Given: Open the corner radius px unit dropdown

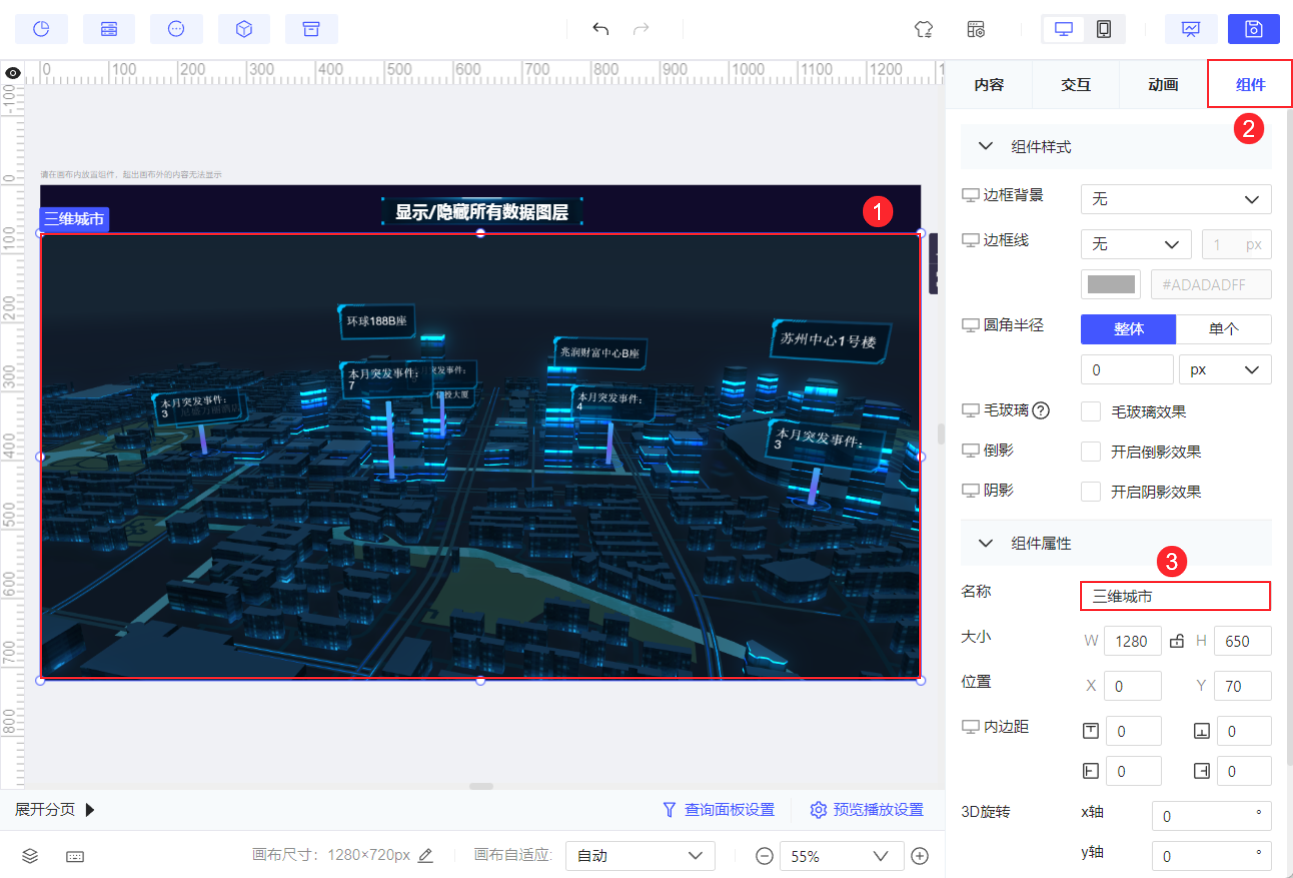Looking at the screenshot, I should [x=1225, y=369].
